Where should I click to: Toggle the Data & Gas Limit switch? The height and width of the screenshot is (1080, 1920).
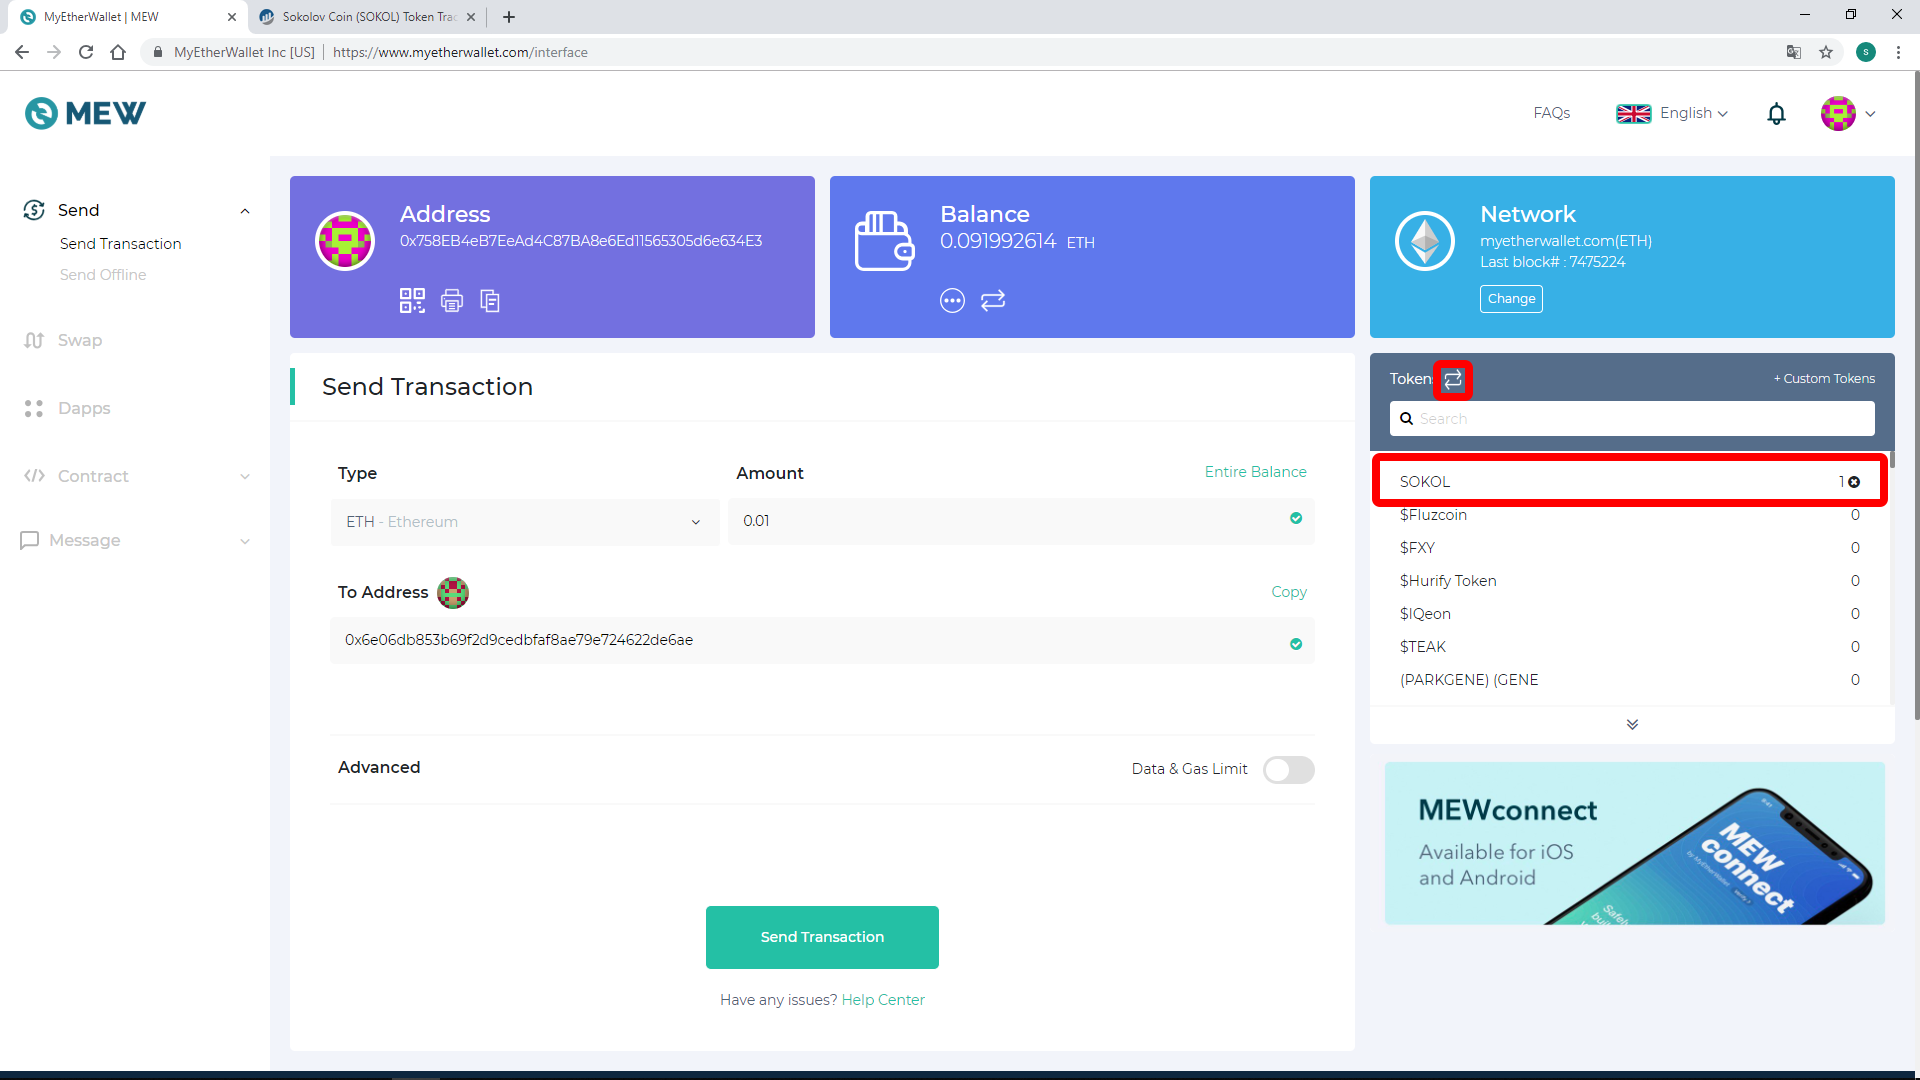1288,770
